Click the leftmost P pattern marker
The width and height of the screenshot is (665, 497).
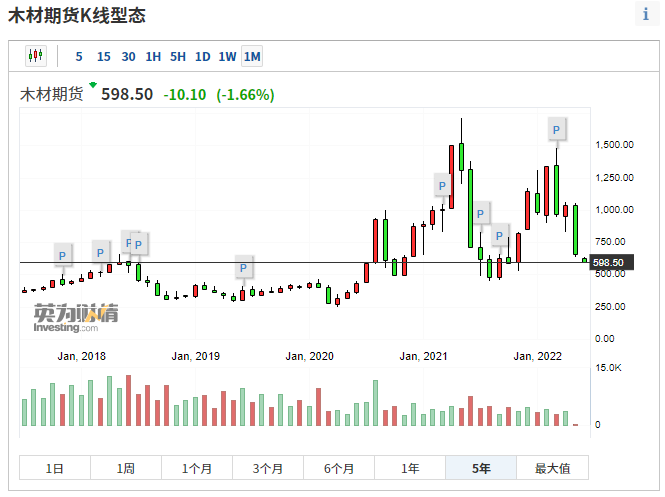62,255
